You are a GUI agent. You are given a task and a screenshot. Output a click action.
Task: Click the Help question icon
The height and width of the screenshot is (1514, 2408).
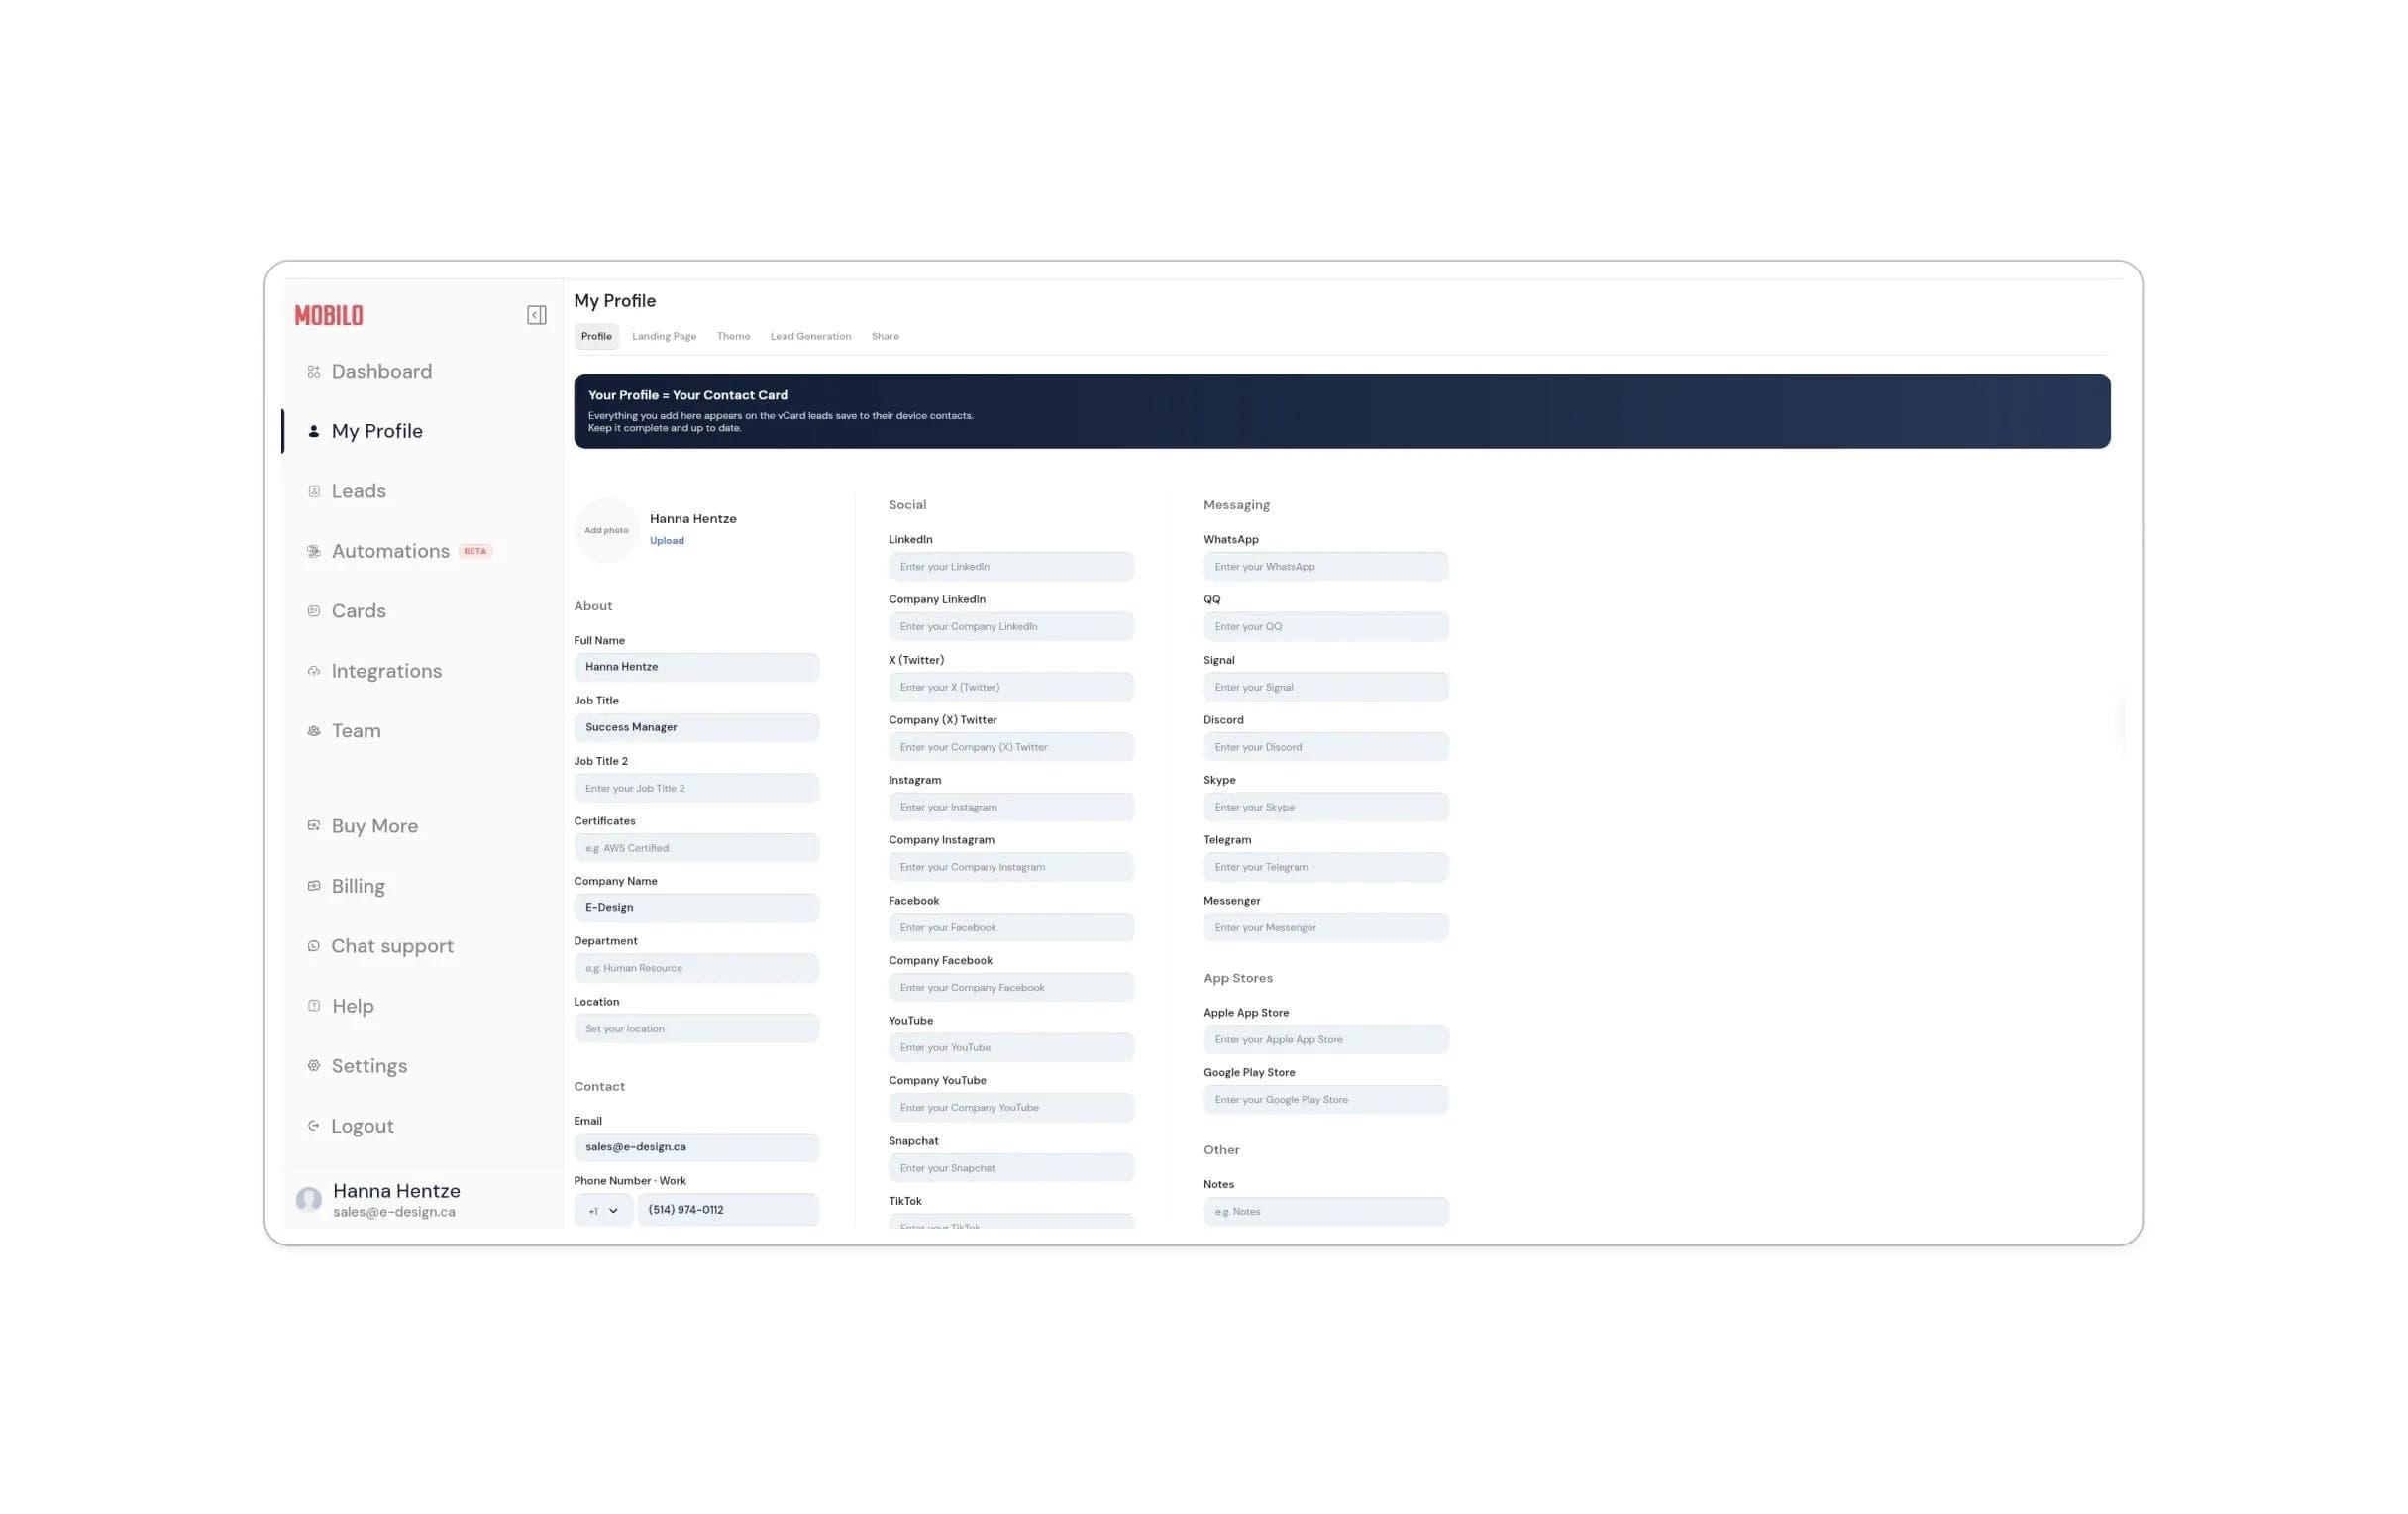[314, 1006]
